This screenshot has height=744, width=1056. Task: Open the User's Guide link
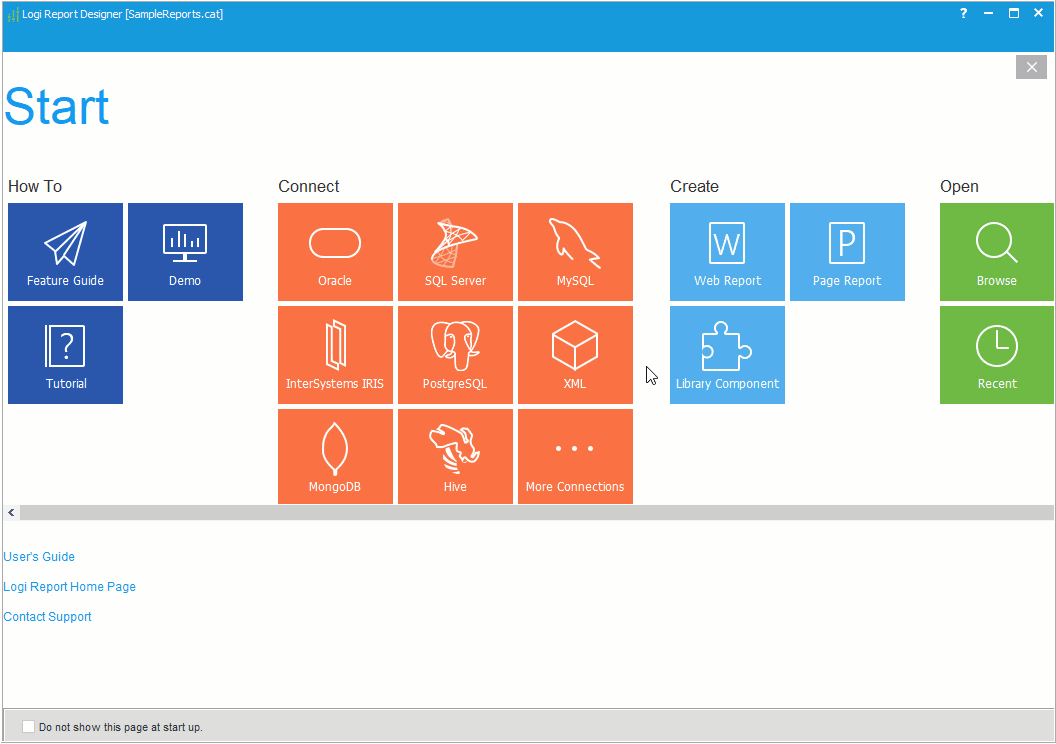pos(38,556)
